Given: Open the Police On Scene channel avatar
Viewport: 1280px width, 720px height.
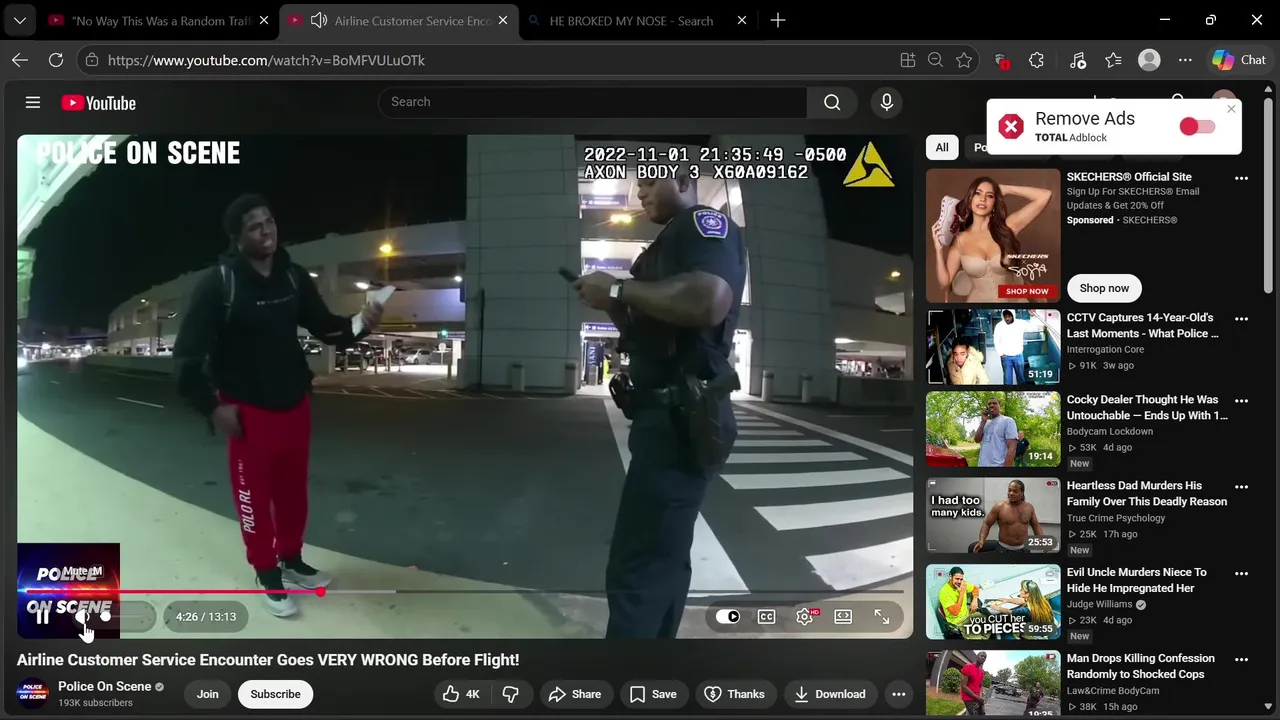Looking at the screenshot, I should coord(33,694).
